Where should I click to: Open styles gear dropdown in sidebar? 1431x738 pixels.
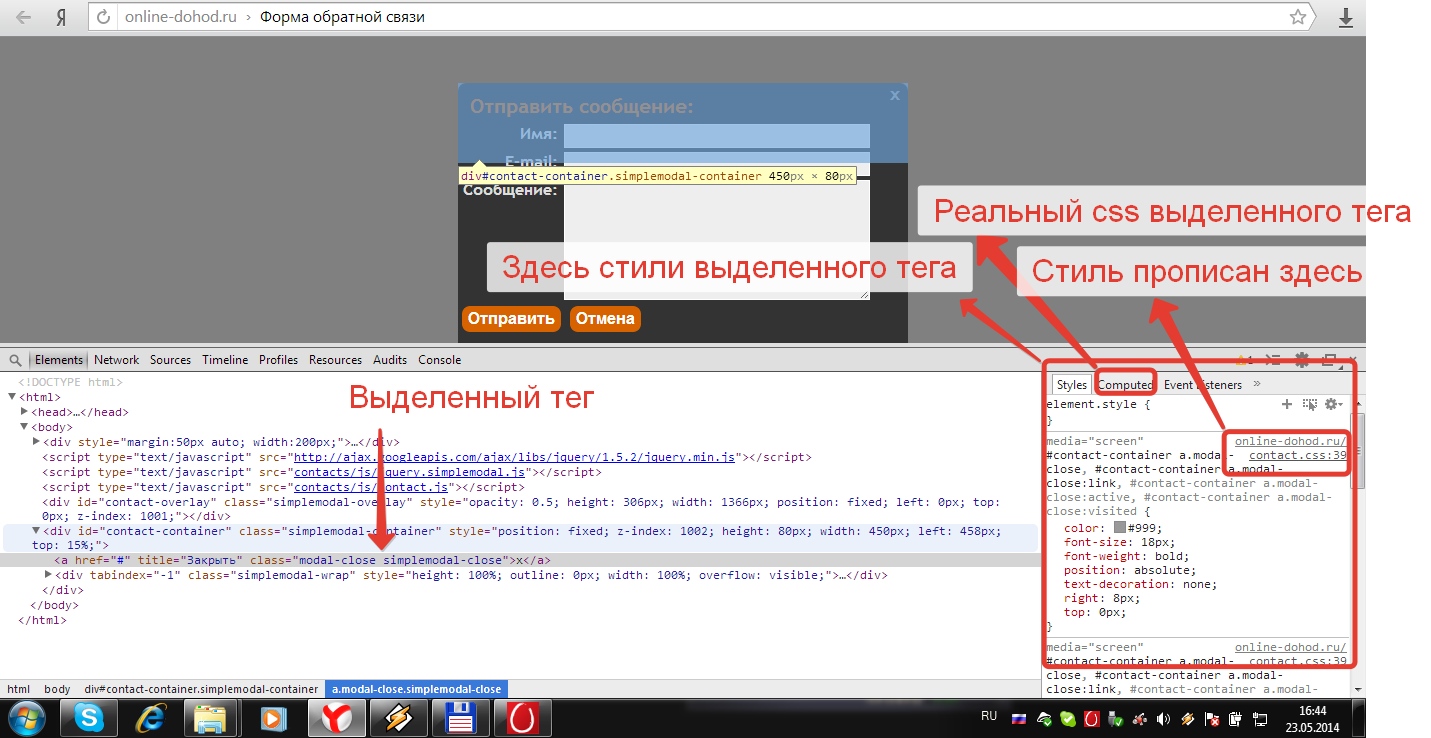[x=1333, y=404]
